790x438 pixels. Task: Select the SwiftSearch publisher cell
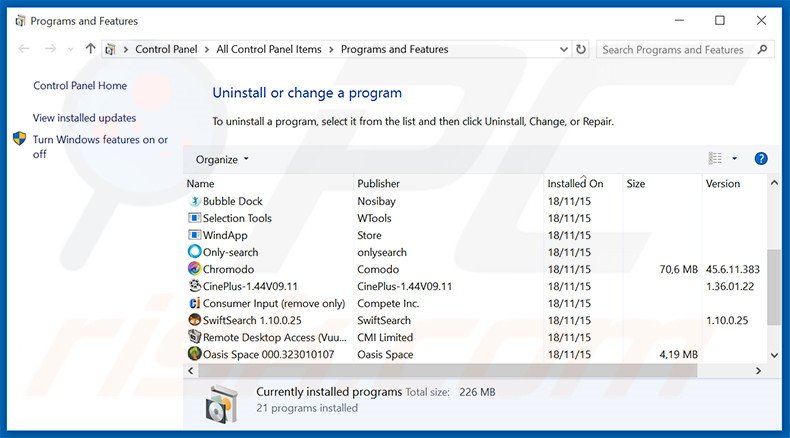(x=384, y=320)
